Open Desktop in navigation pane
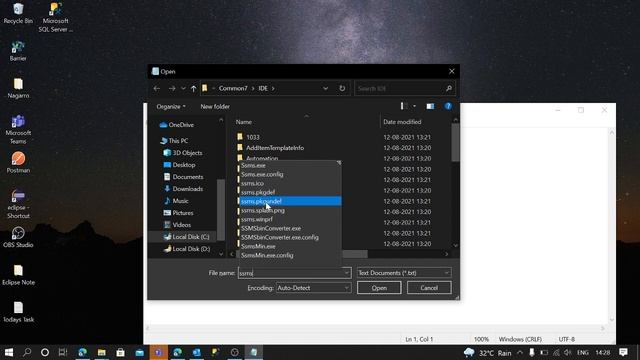The width and height of the screenshot is (640, 360). click(x=180, y=165)
